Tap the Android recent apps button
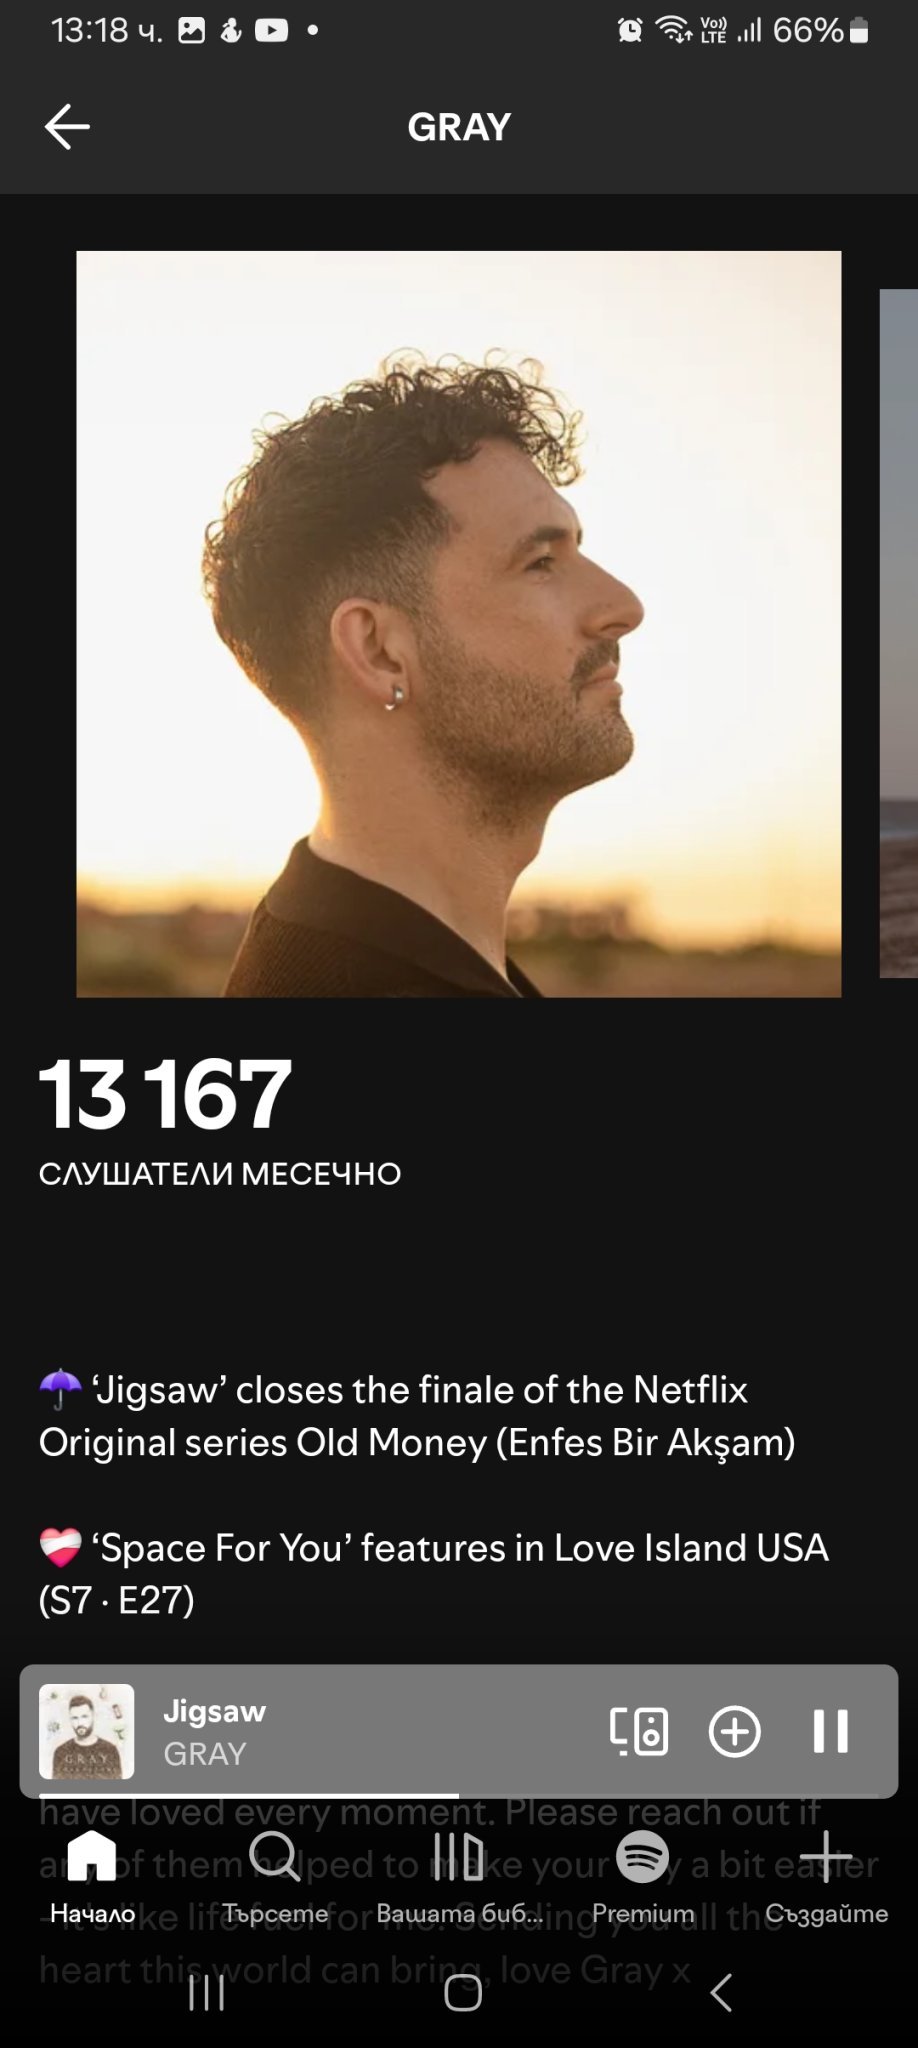This screenshot has height=2048, width=918. click(207, 1992)
